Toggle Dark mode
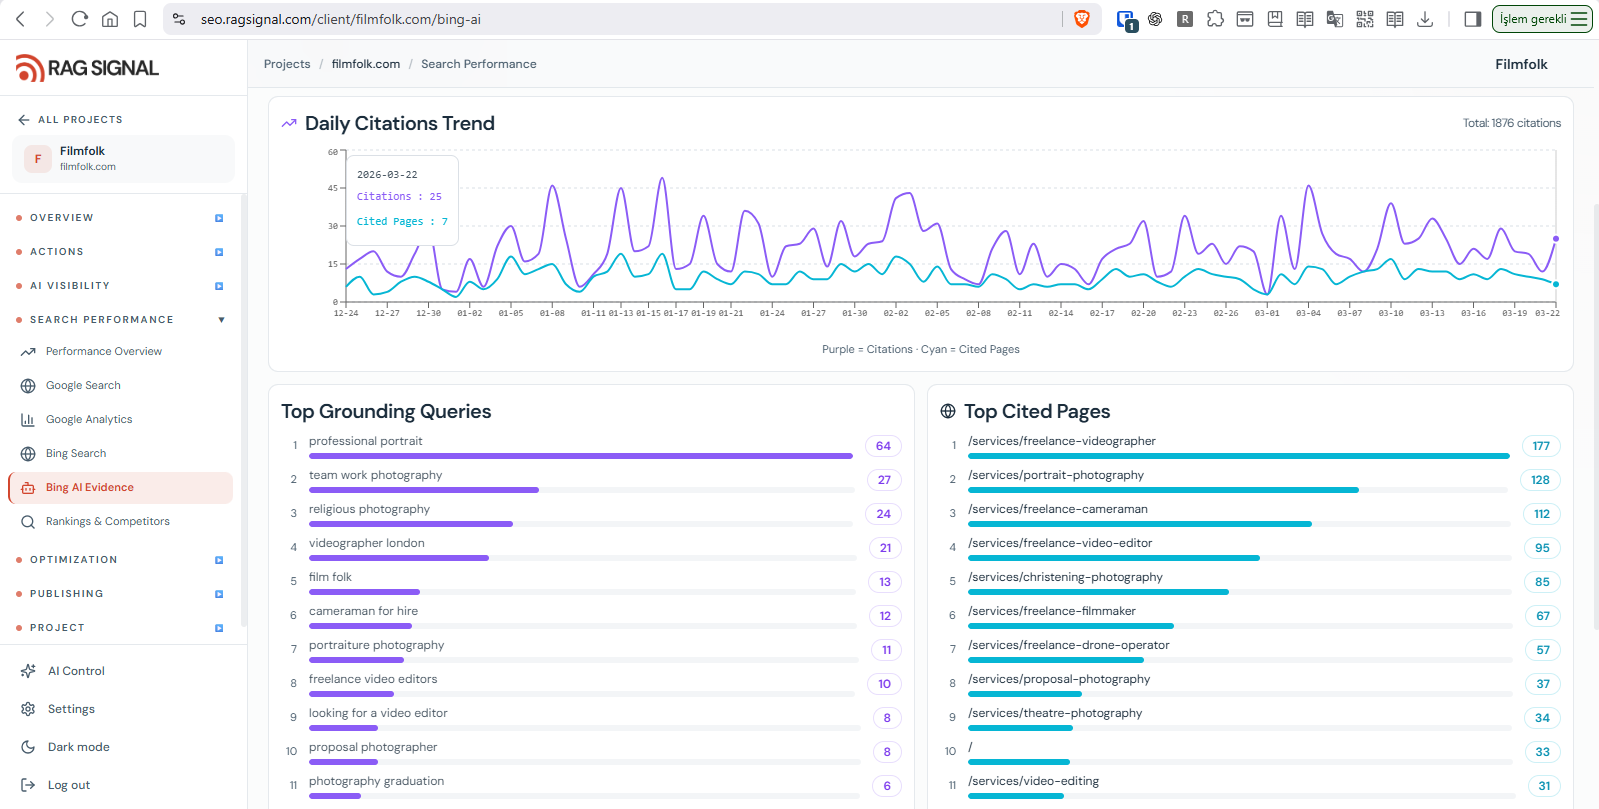1599x809 pixels. coord(78,747)
